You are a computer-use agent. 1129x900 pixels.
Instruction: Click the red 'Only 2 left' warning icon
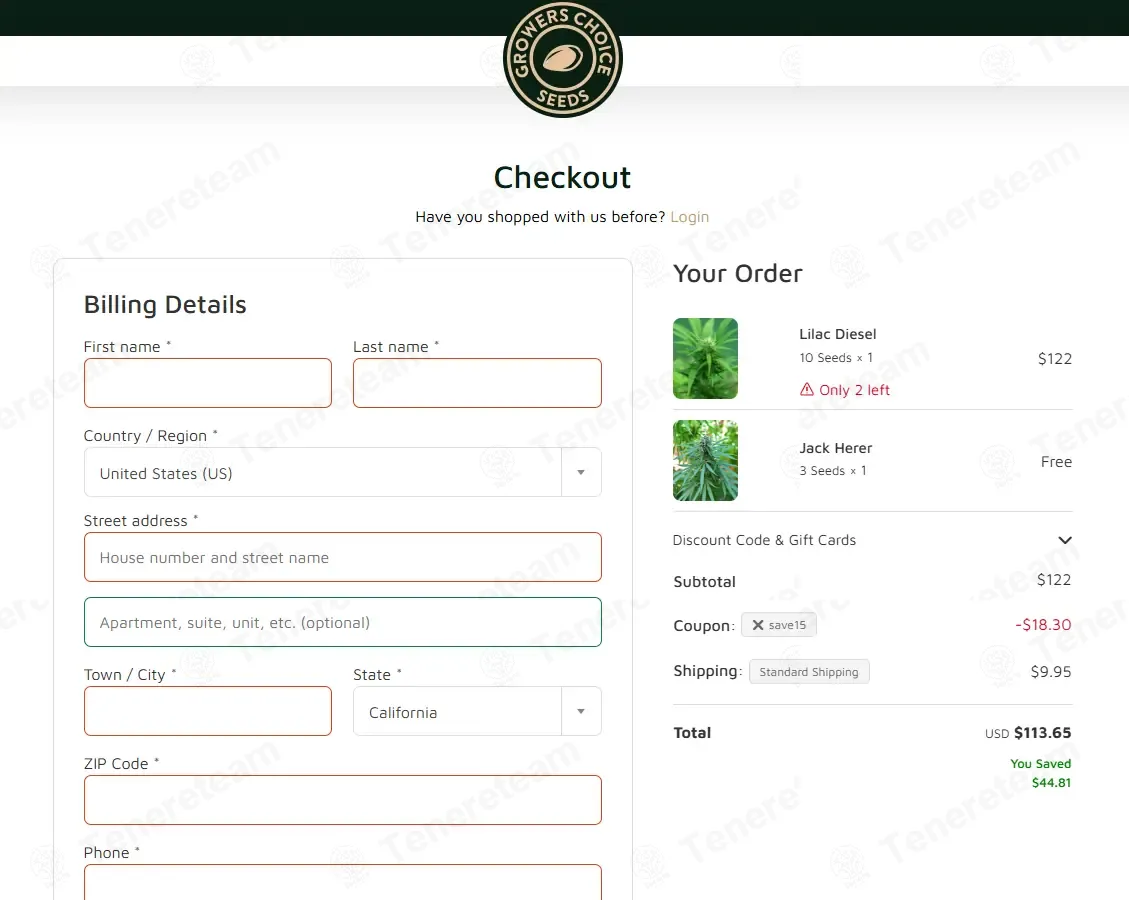coord(806,390)
